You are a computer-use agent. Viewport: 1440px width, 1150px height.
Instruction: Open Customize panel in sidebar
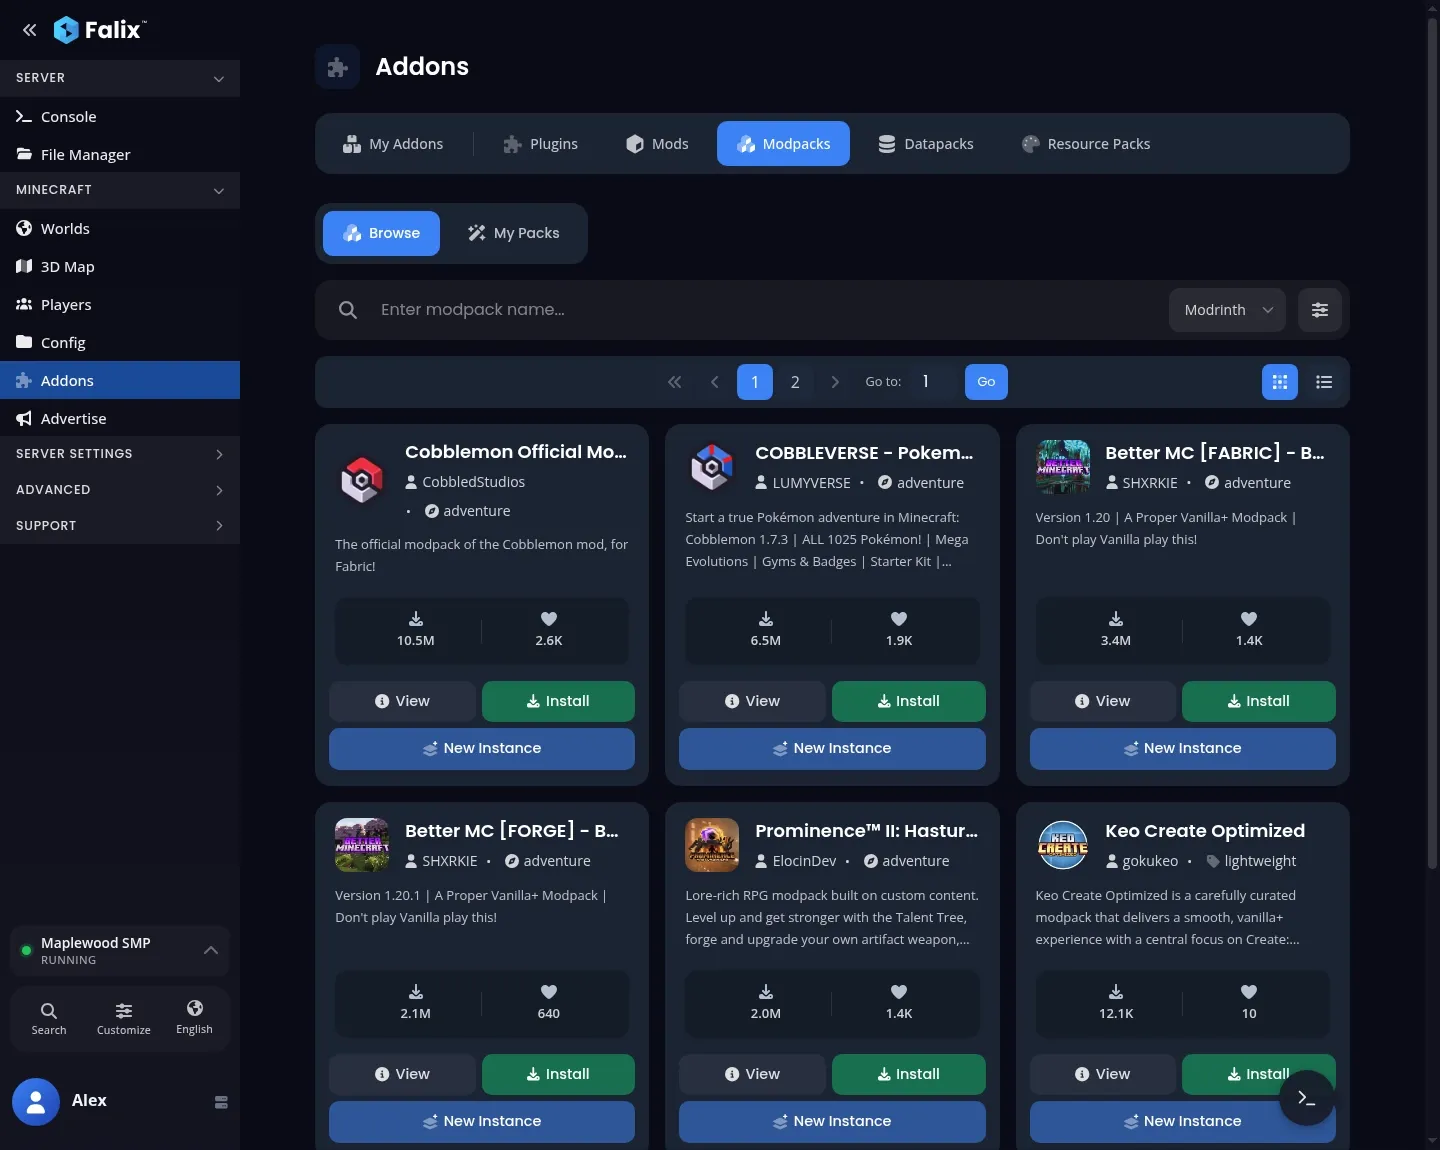pos(124,1018)
